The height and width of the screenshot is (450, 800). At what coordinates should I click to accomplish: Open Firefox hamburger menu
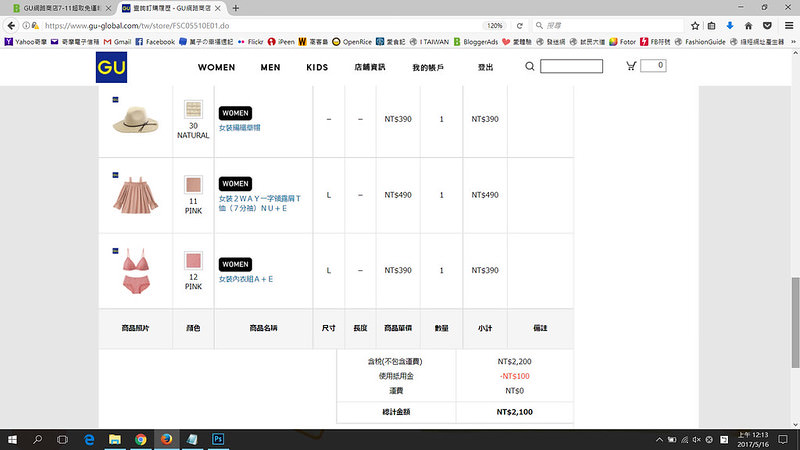(789, 26)
